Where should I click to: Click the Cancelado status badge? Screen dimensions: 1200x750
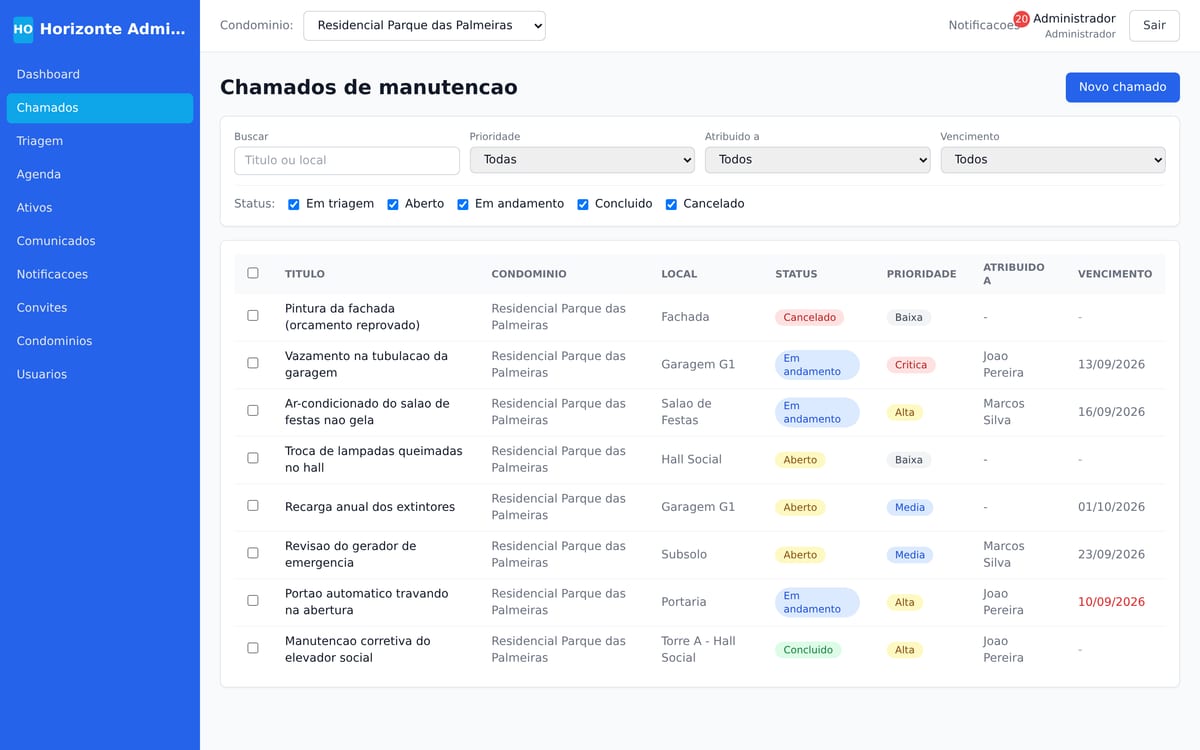coord(809,317)
